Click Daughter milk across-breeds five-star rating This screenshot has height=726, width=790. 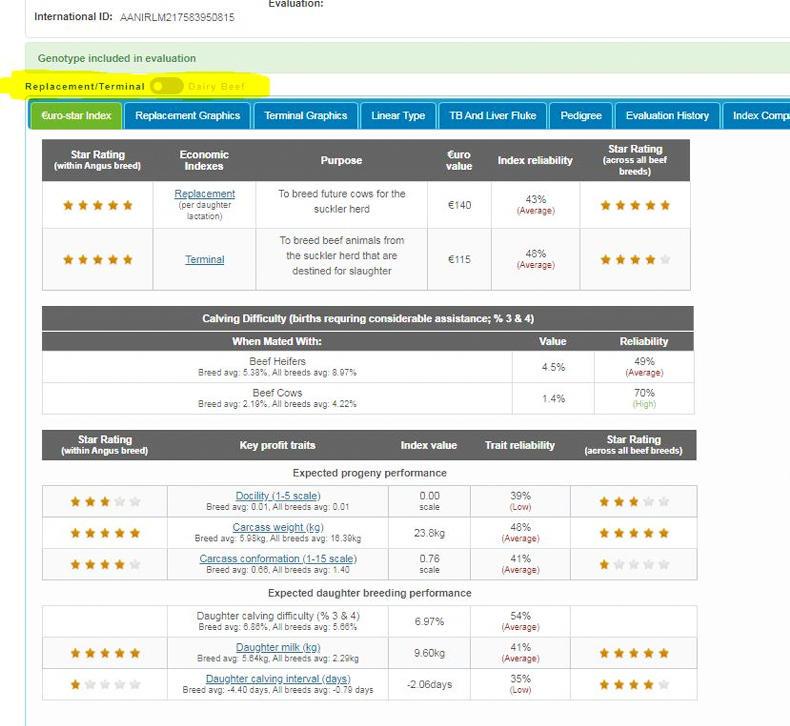pyautogui.click(x=634, y=653)
